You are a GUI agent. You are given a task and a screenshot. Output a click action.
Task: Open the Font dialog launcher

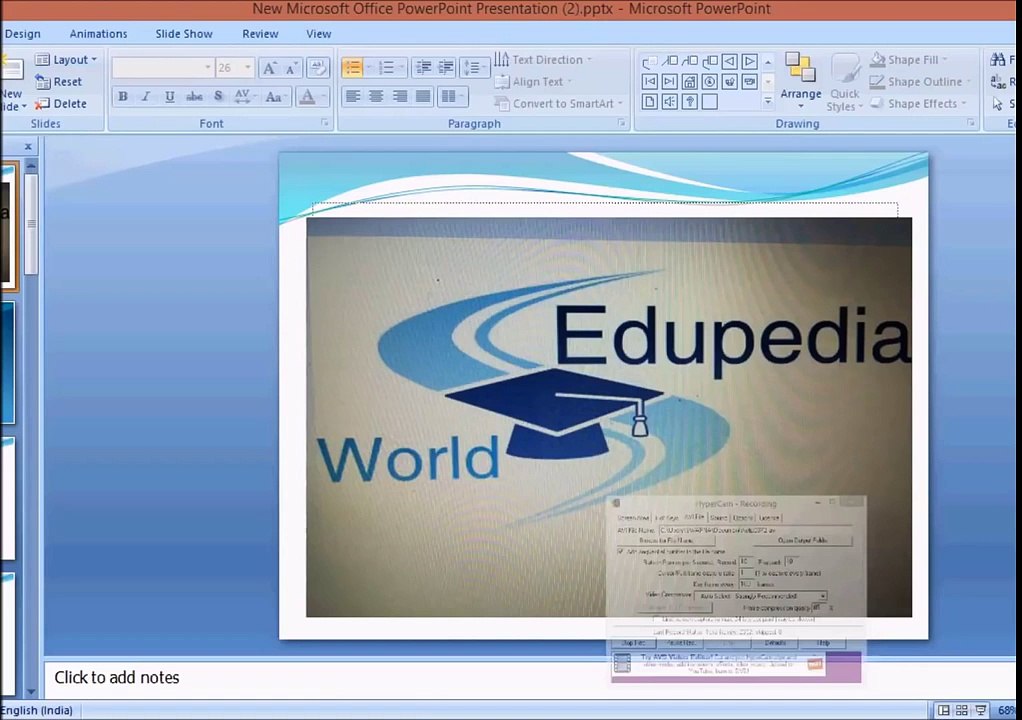[x=325, y=123]
